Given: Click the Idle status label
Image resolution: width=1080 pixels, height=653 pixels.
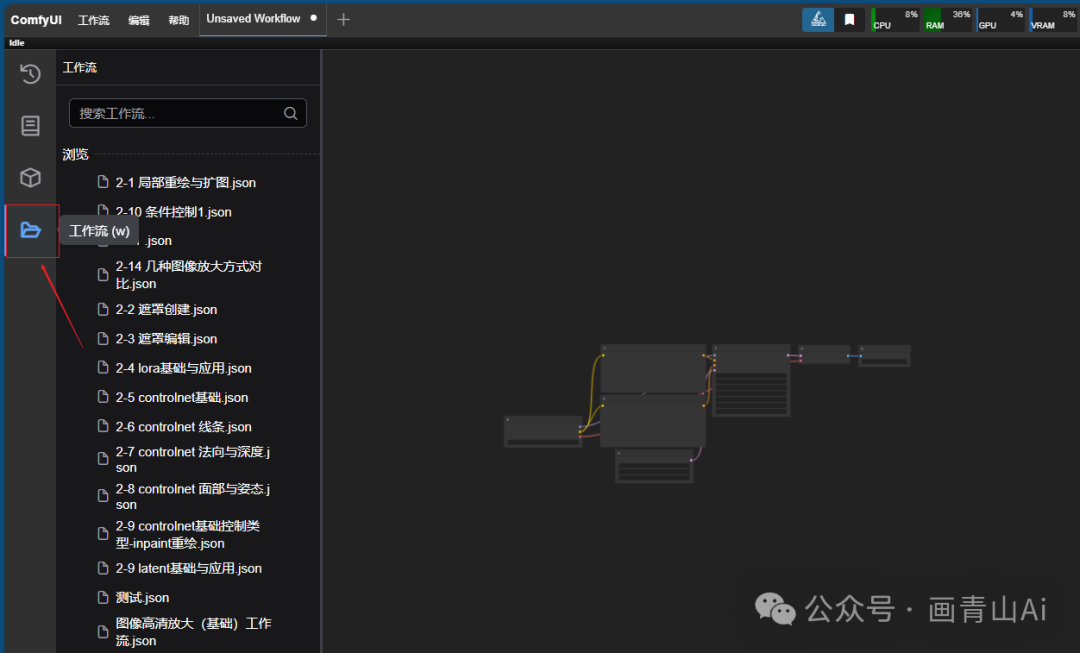Looking at the screenshot, I should (17, 43).
